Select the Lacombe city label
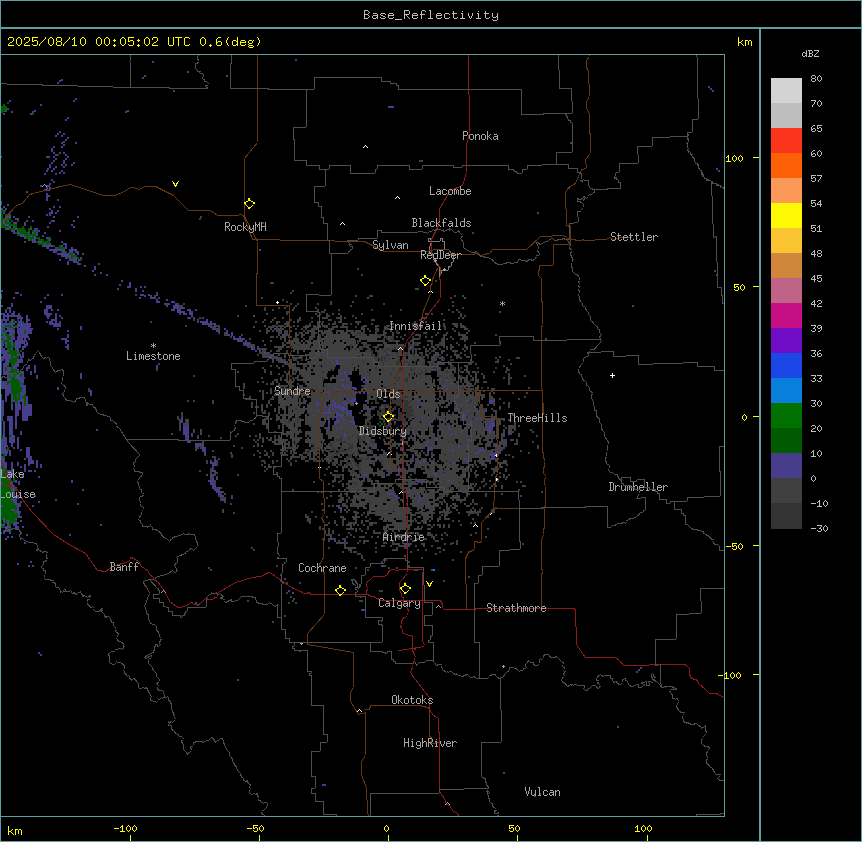This screenshot has width=862, height=842. [x=450, y=191]
